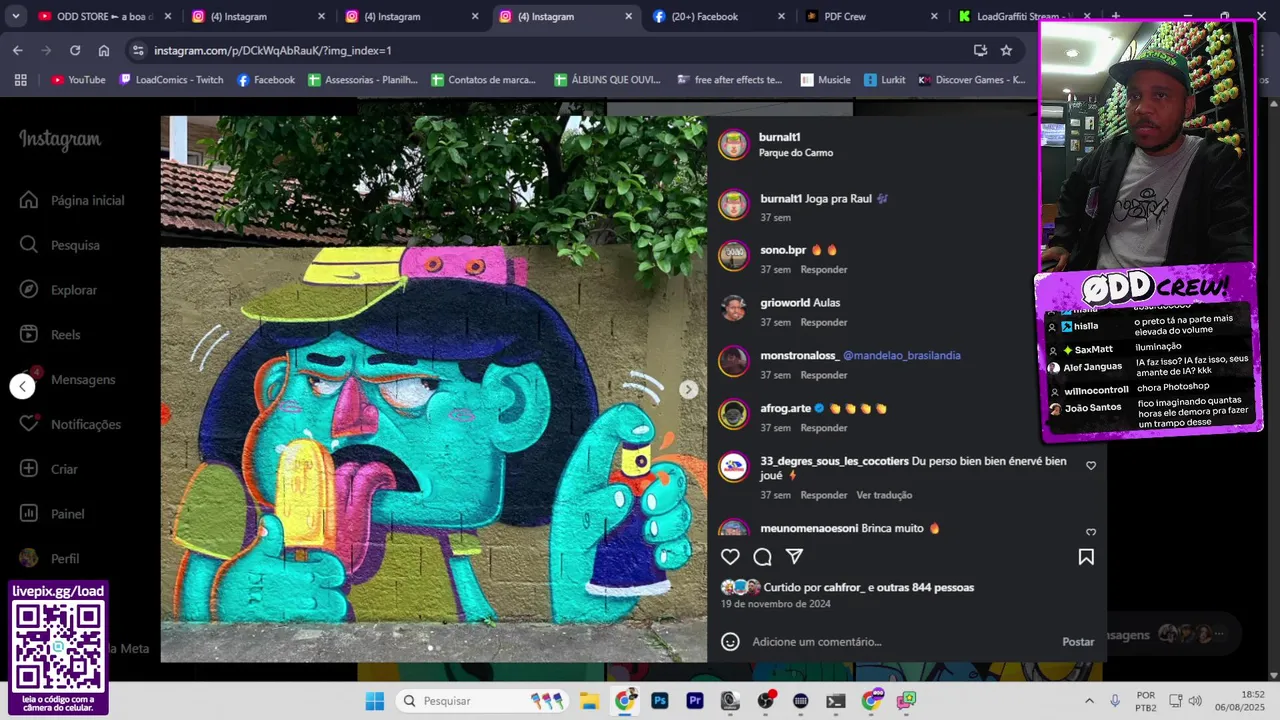Bookmark this page with the star
The width and height of the screenshot is (1280, 720).
pos(1006,50)
